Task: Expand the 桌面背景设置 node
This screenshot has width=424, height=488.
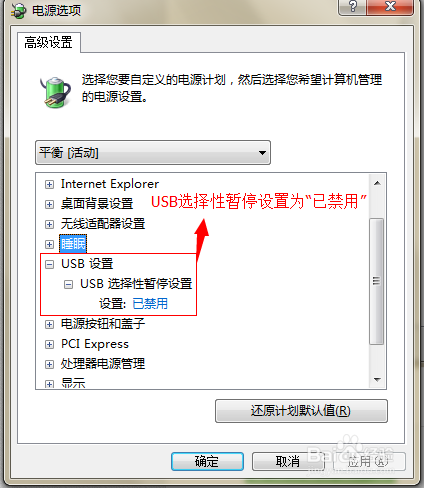Action: coord(49,204)
